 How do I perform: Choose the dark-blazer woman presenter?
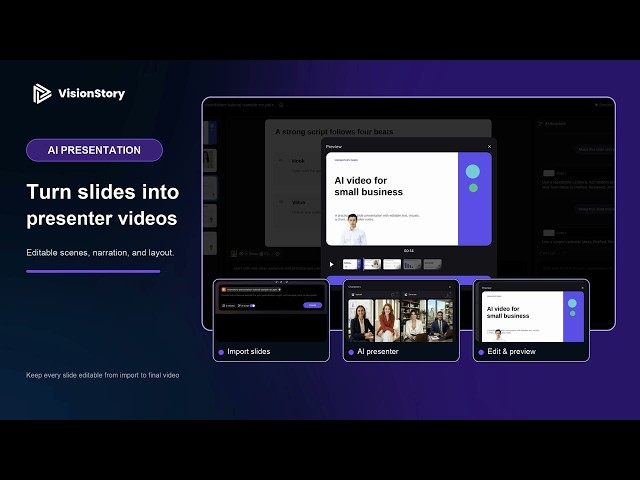coord(360,320)
